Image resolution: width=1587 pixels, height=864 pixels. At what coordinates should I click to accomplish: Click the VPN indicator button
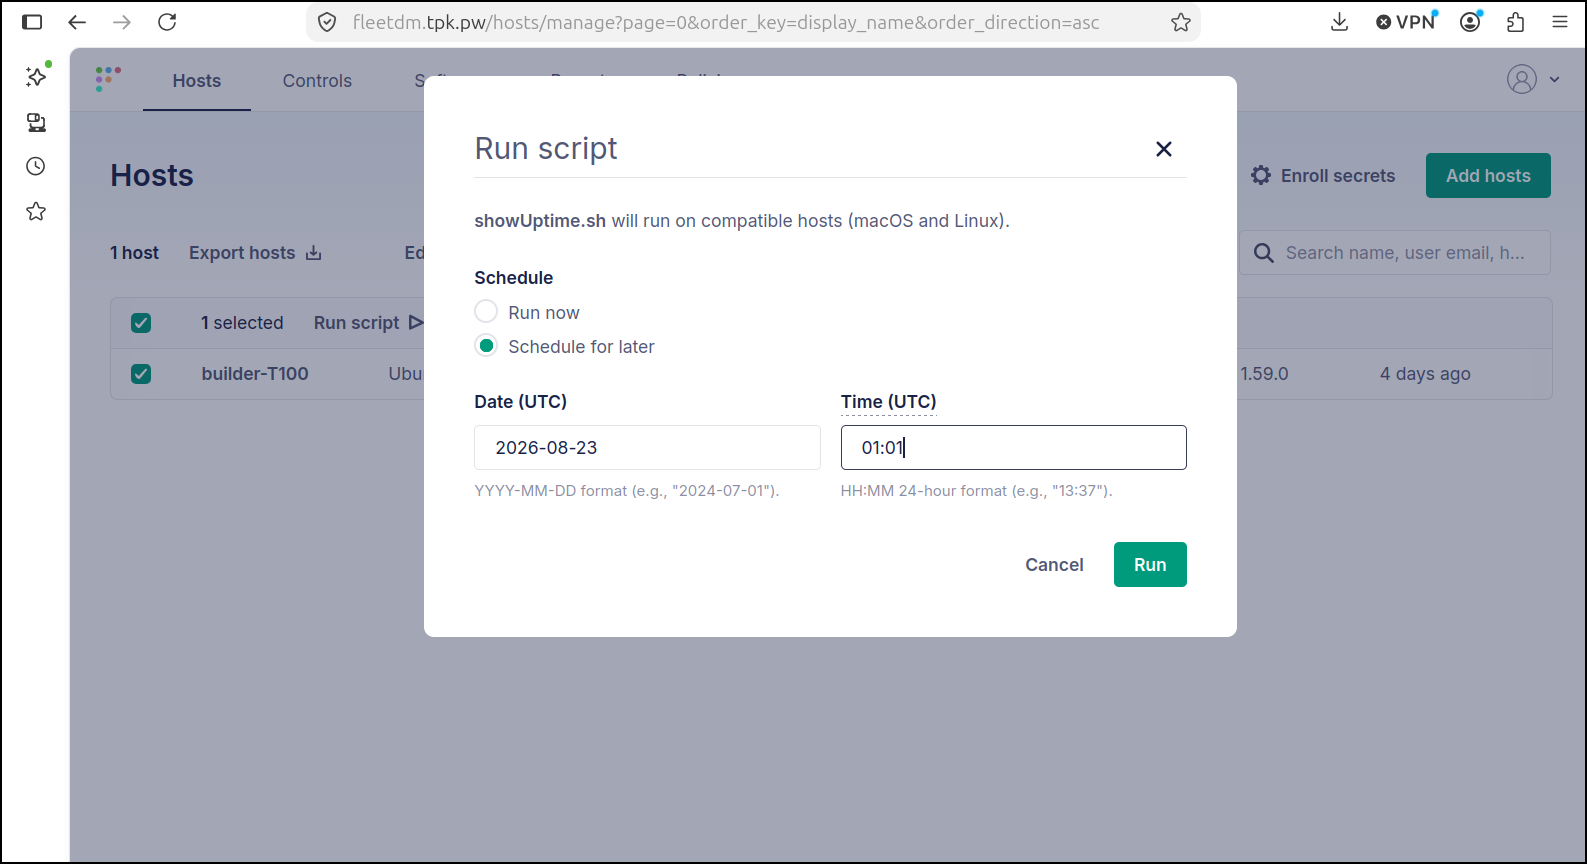(x=1406, y=22)
